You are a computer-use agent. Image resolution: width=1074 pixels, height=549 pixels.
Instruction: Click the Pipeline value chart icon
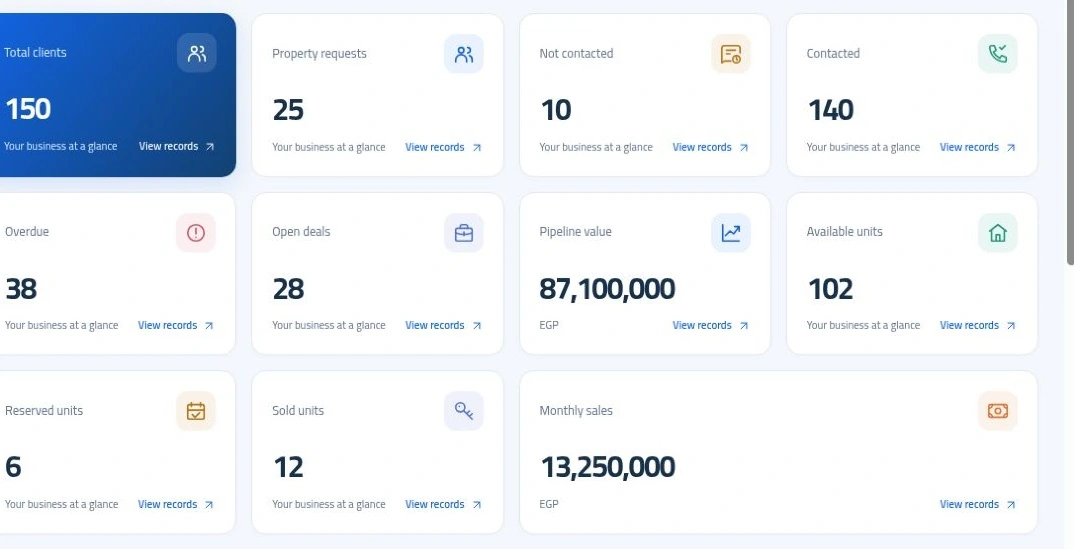pos(731,233)
